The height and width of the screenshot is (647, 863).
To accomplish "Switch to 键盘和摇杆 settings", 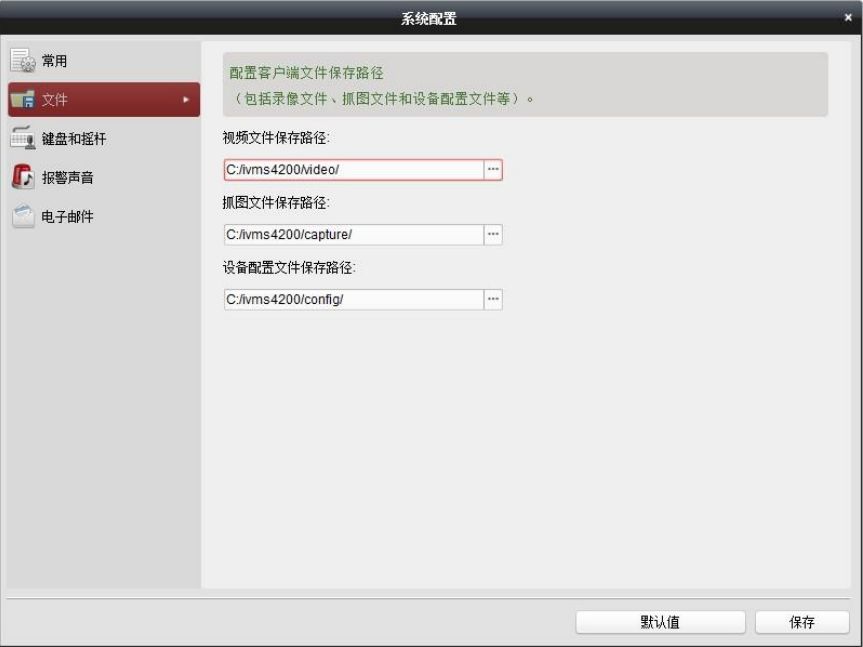I will 73,139.
